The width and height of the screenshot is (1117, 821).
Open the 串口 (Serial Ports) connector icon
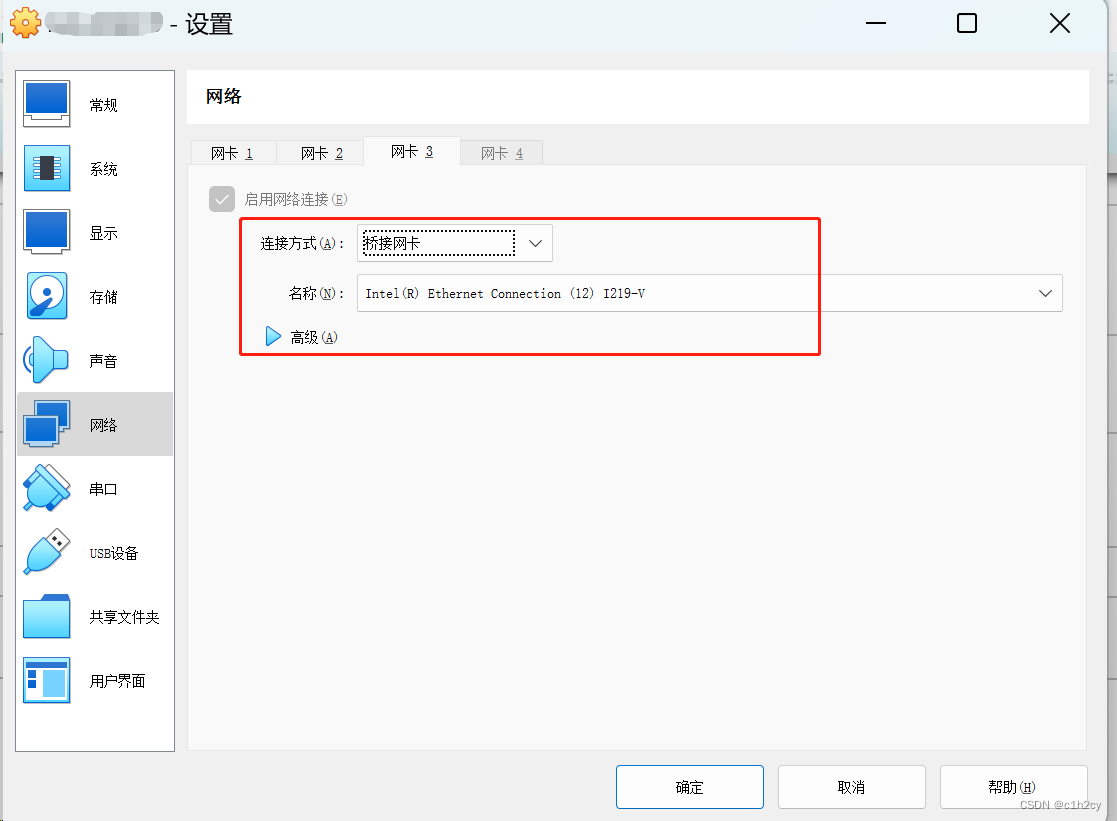click(x=46, y=488)
